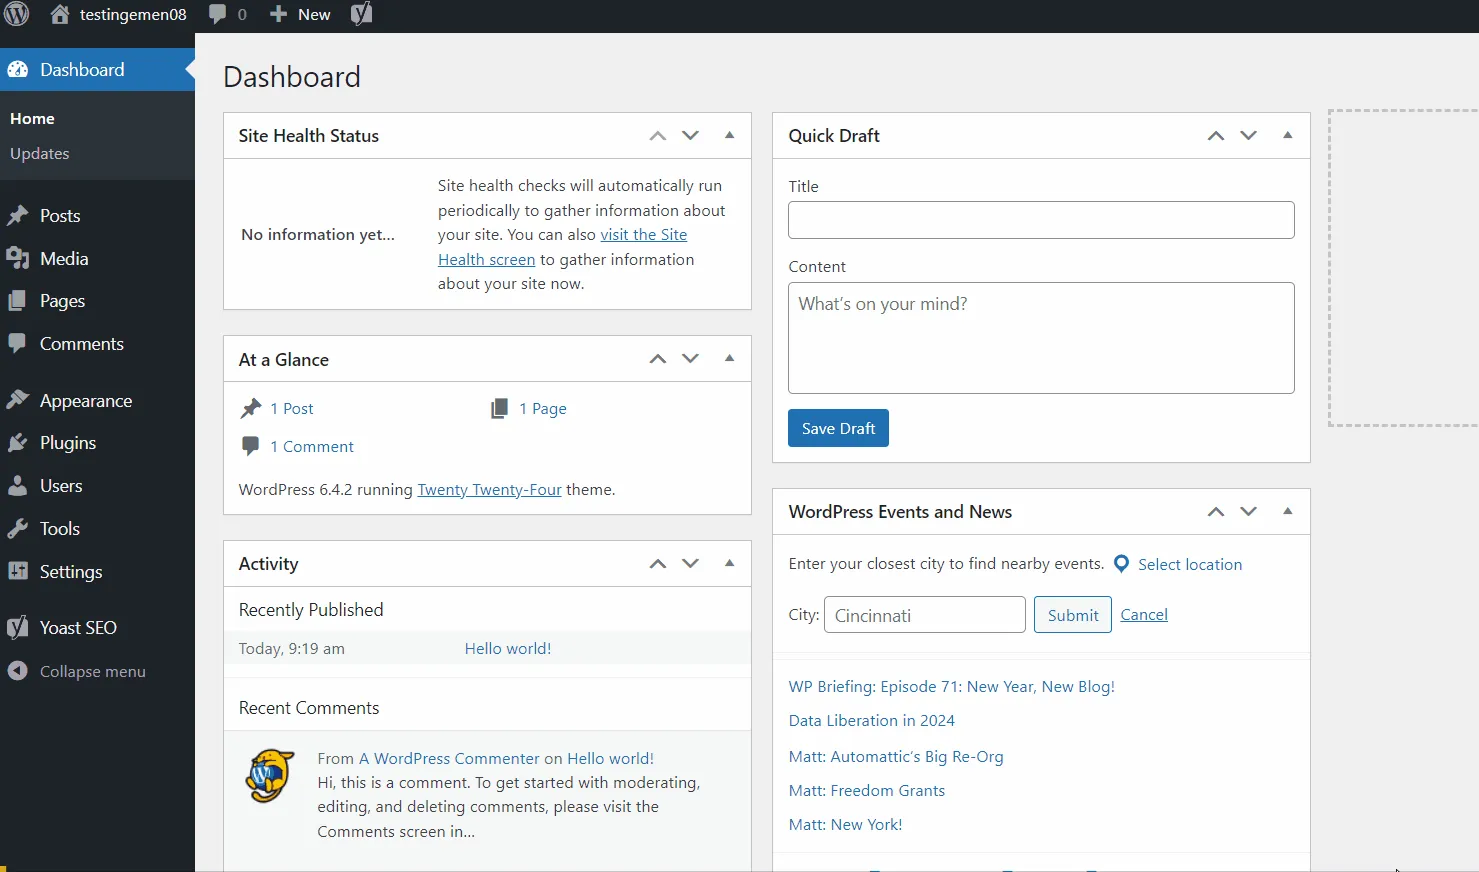Collapse the Activity panel
This screenshot has width=1479, height=872.
point(729,563)
